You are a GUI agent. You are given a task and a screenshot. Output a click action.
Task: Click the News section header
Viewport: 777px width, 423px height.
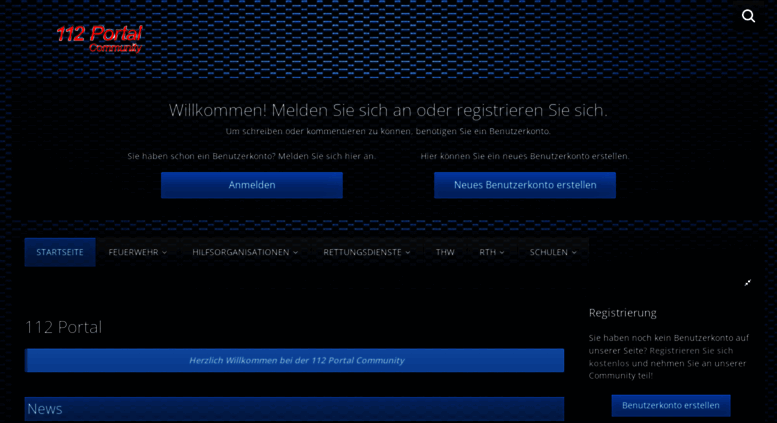[x=294, y=409]
